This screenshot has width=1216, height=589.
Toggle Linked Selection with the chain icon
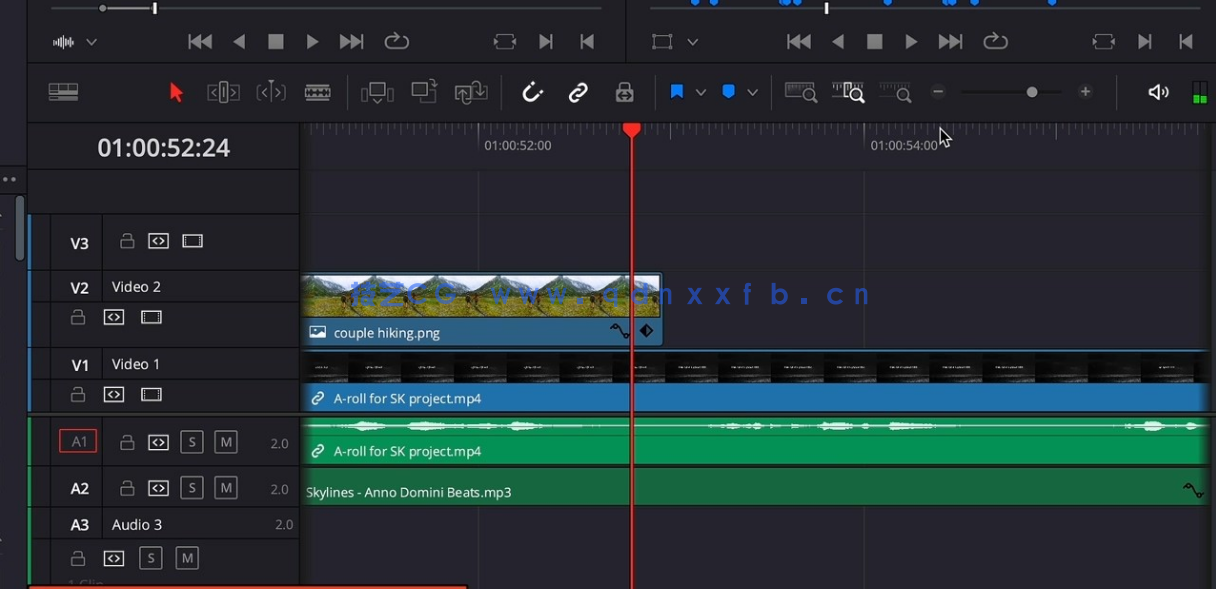(578, 91)
